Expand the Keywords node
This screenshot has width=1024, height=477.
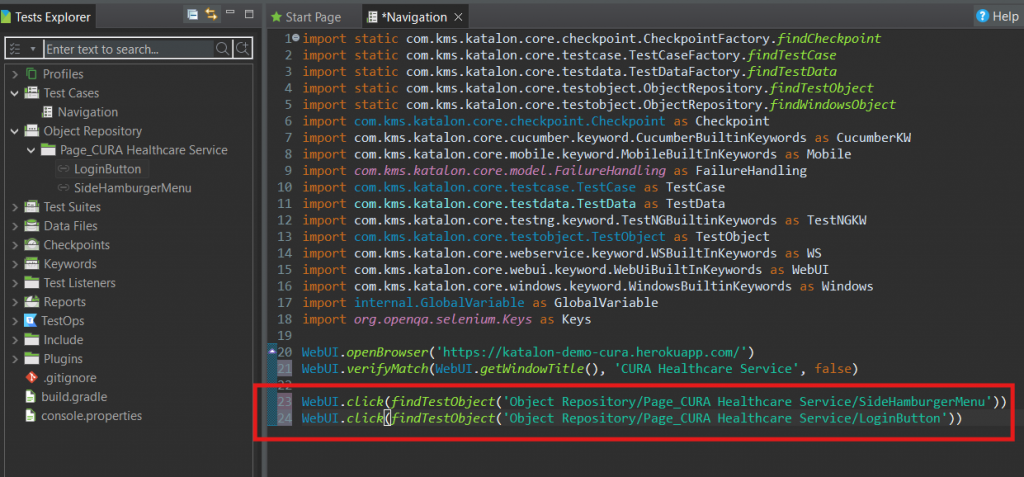point(15,264)
